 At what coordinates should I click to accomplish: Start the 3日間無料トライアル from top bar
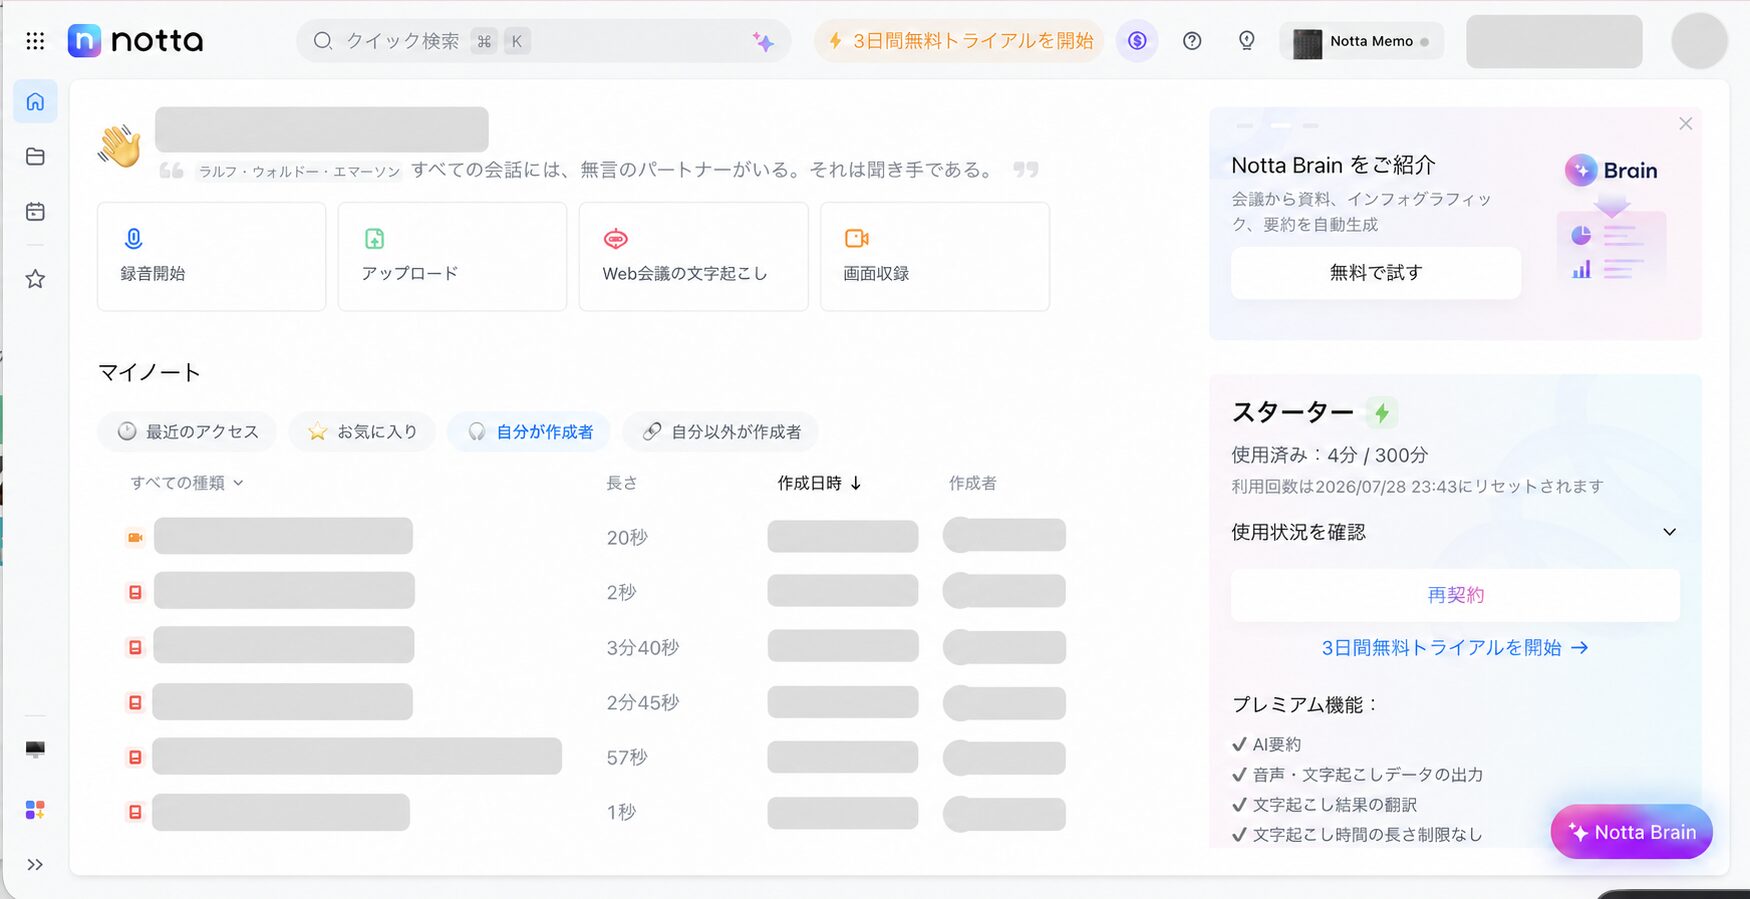[959, 41]
